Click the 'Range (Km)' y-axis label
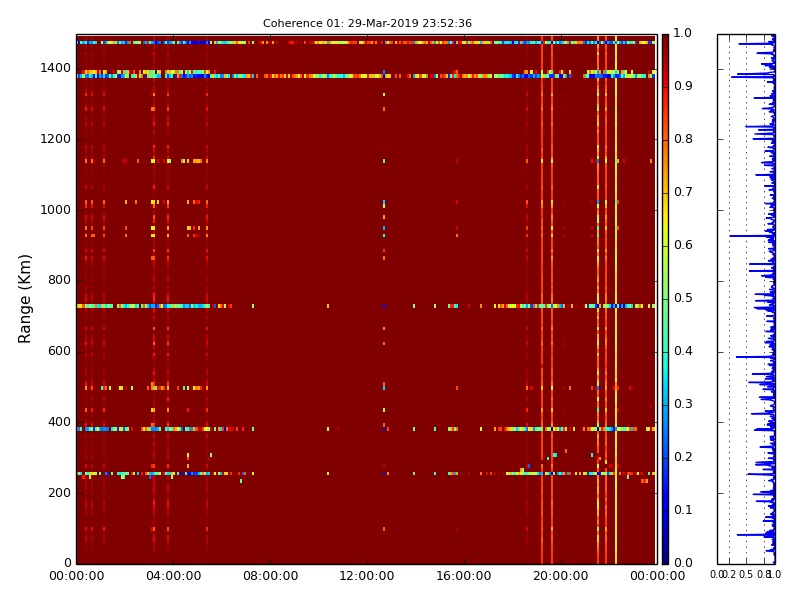This screenshot has height=600, width=800. pyautogui.click(x=24, y=299)
